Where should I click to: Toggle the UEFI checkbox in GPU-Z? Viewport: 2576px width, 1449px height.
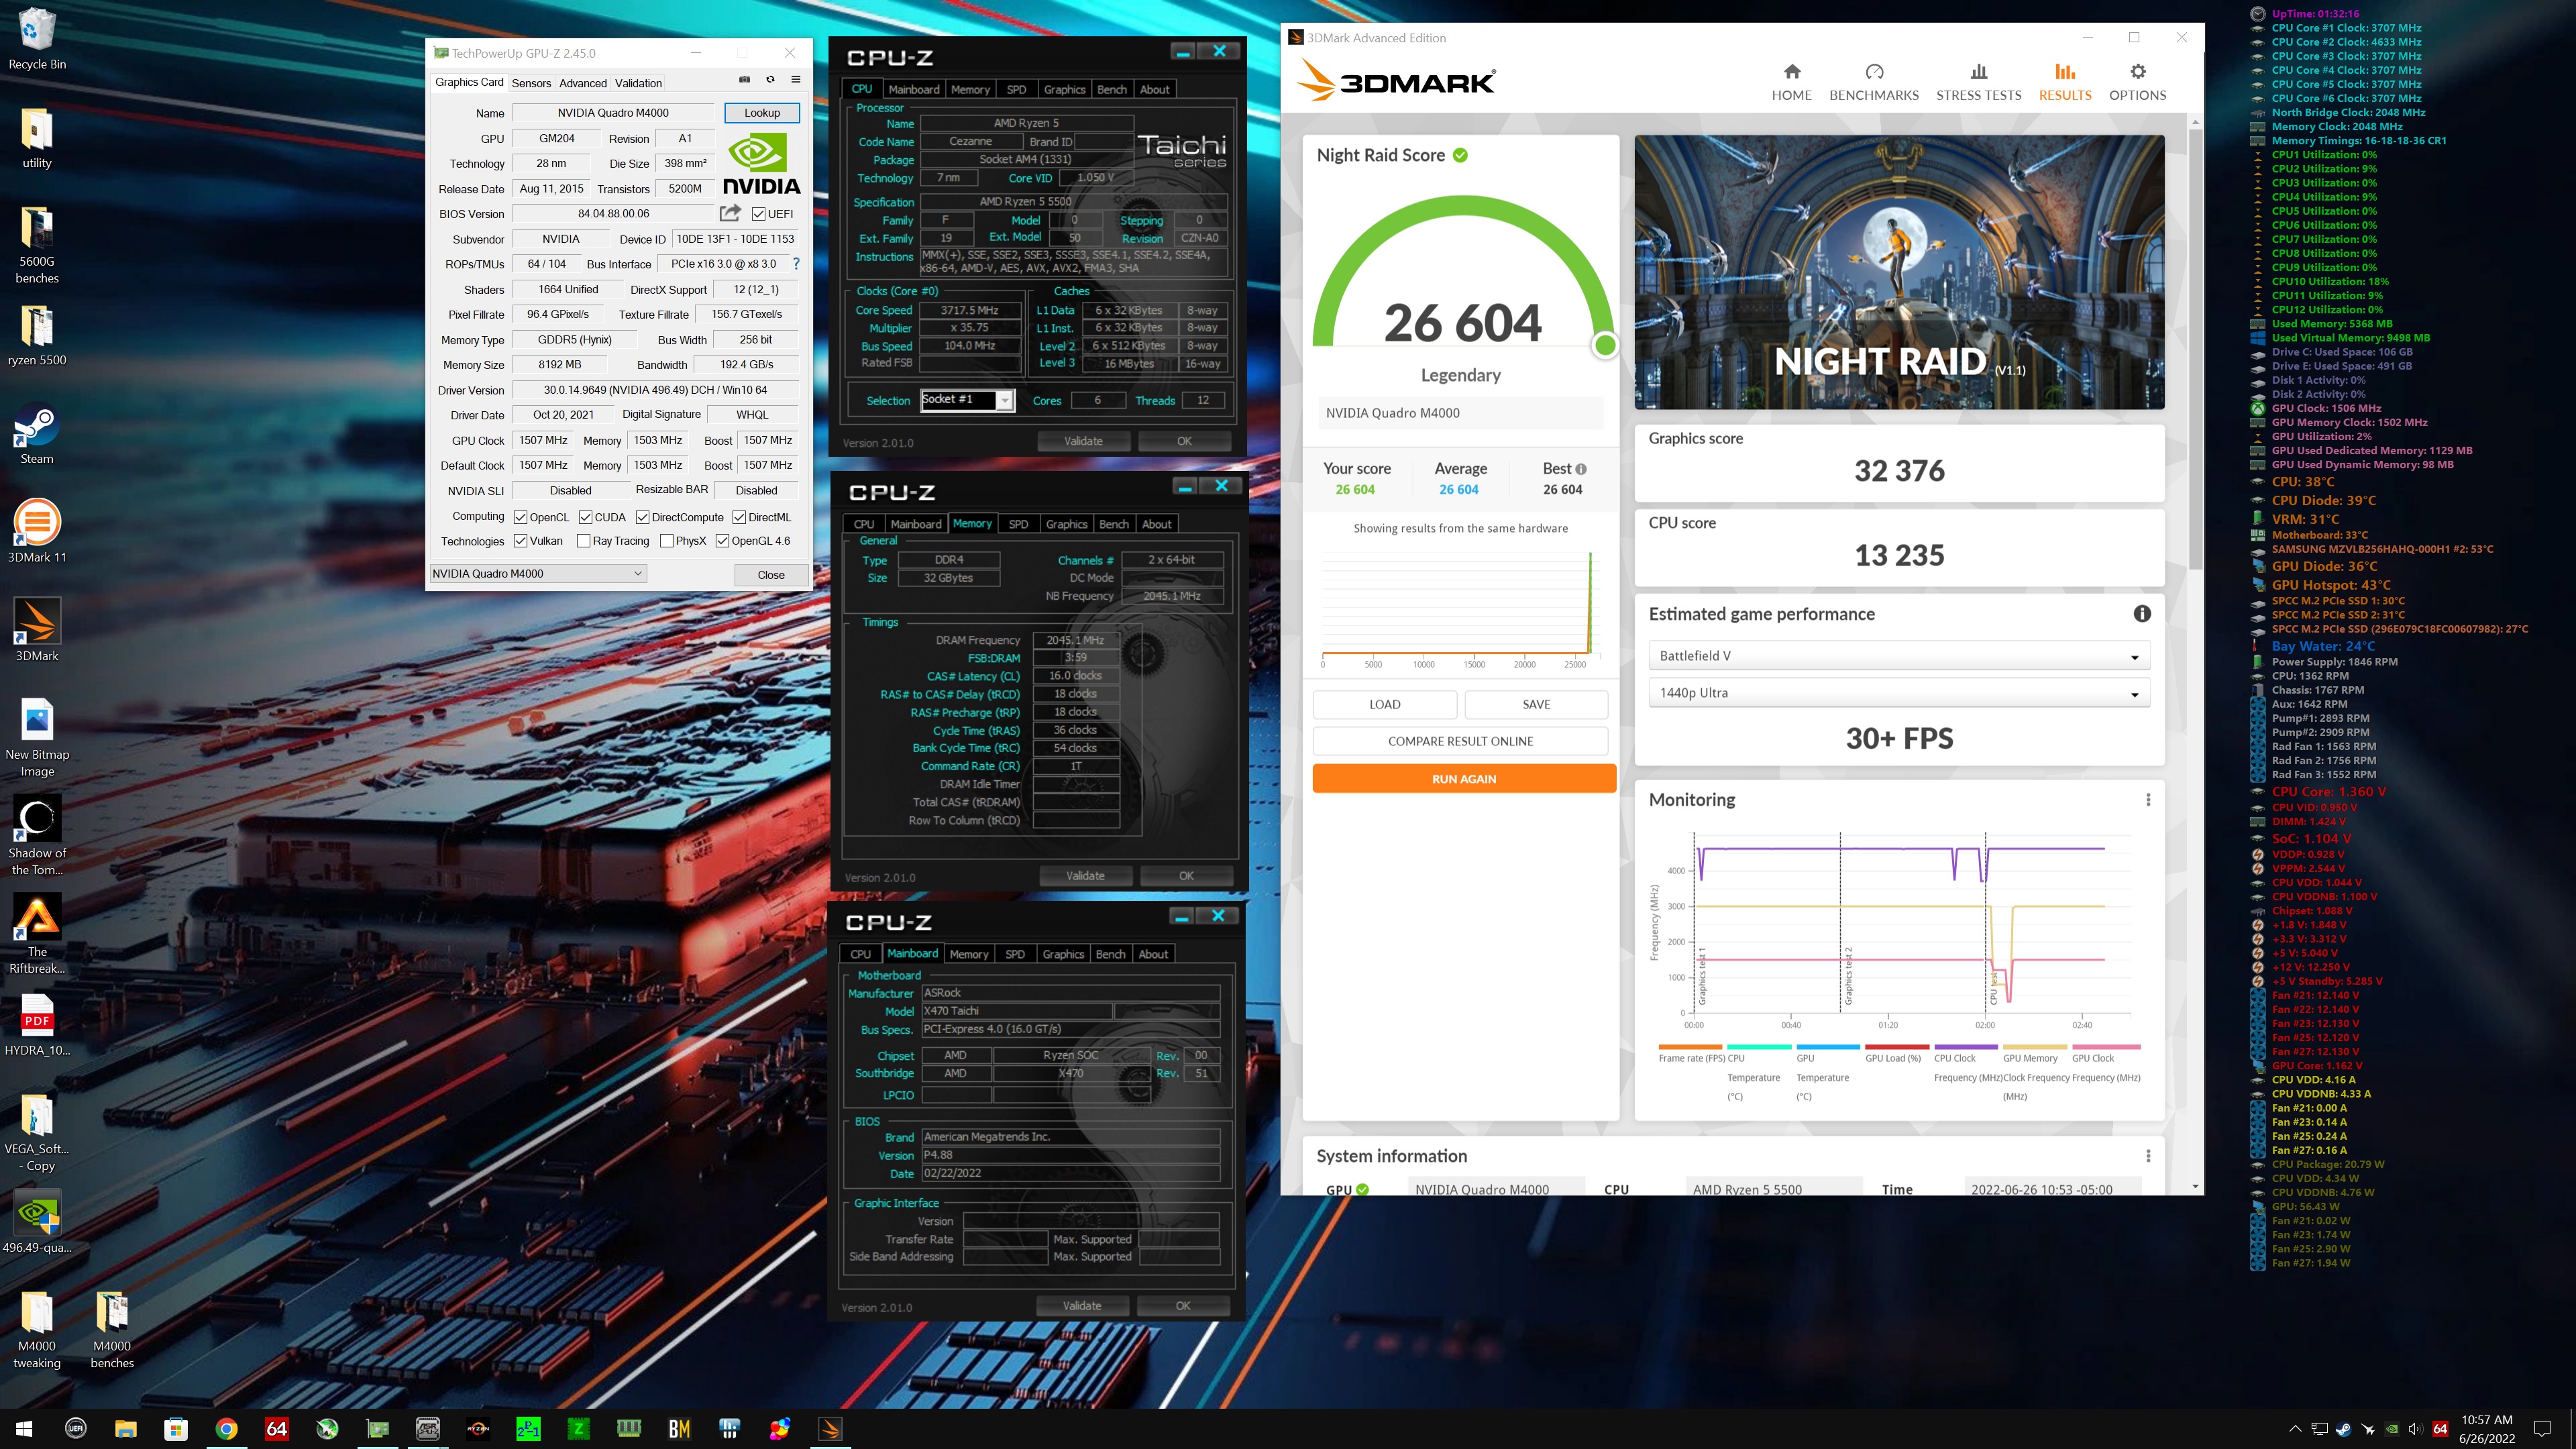759,214
